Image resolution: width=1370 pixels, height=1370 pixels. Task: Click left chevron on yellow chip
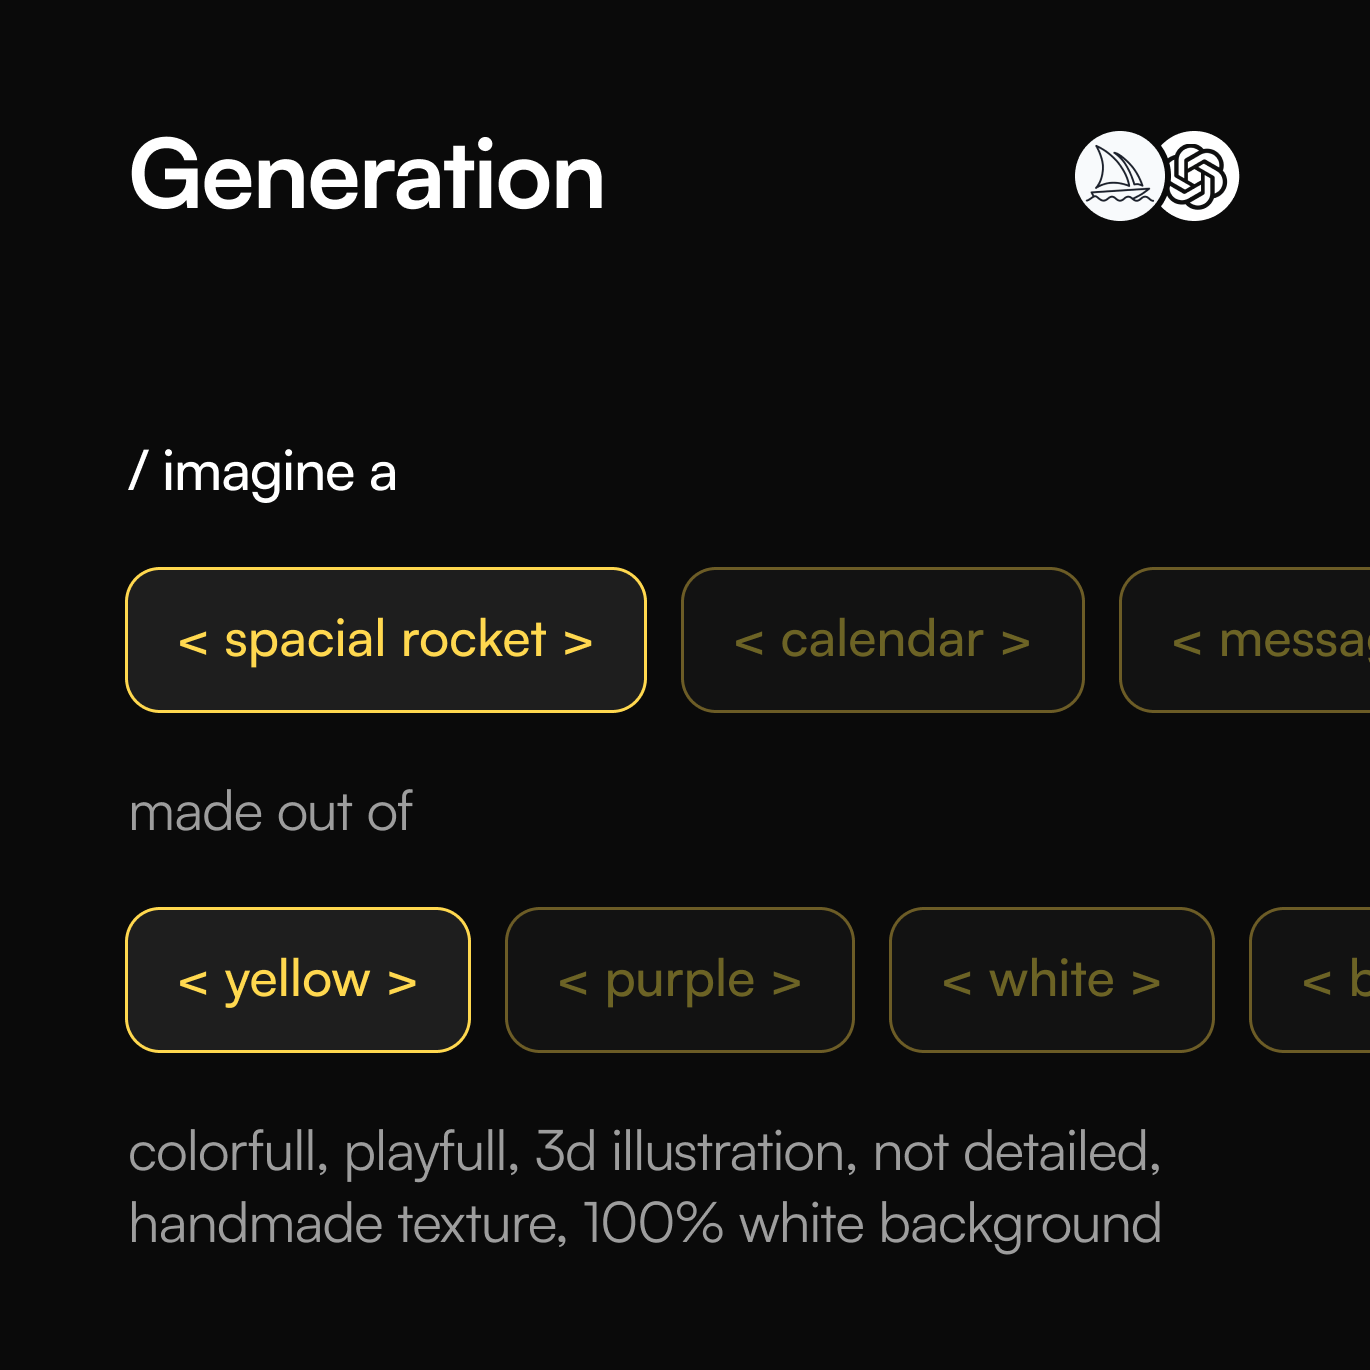coord(193,982)
